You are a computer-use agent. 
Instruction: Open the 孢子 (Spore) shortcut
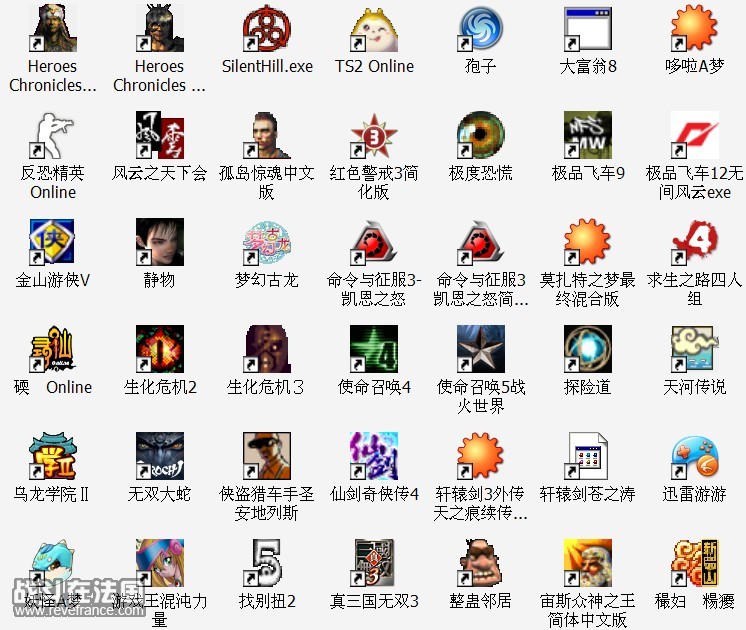click(x=481, y=28)
